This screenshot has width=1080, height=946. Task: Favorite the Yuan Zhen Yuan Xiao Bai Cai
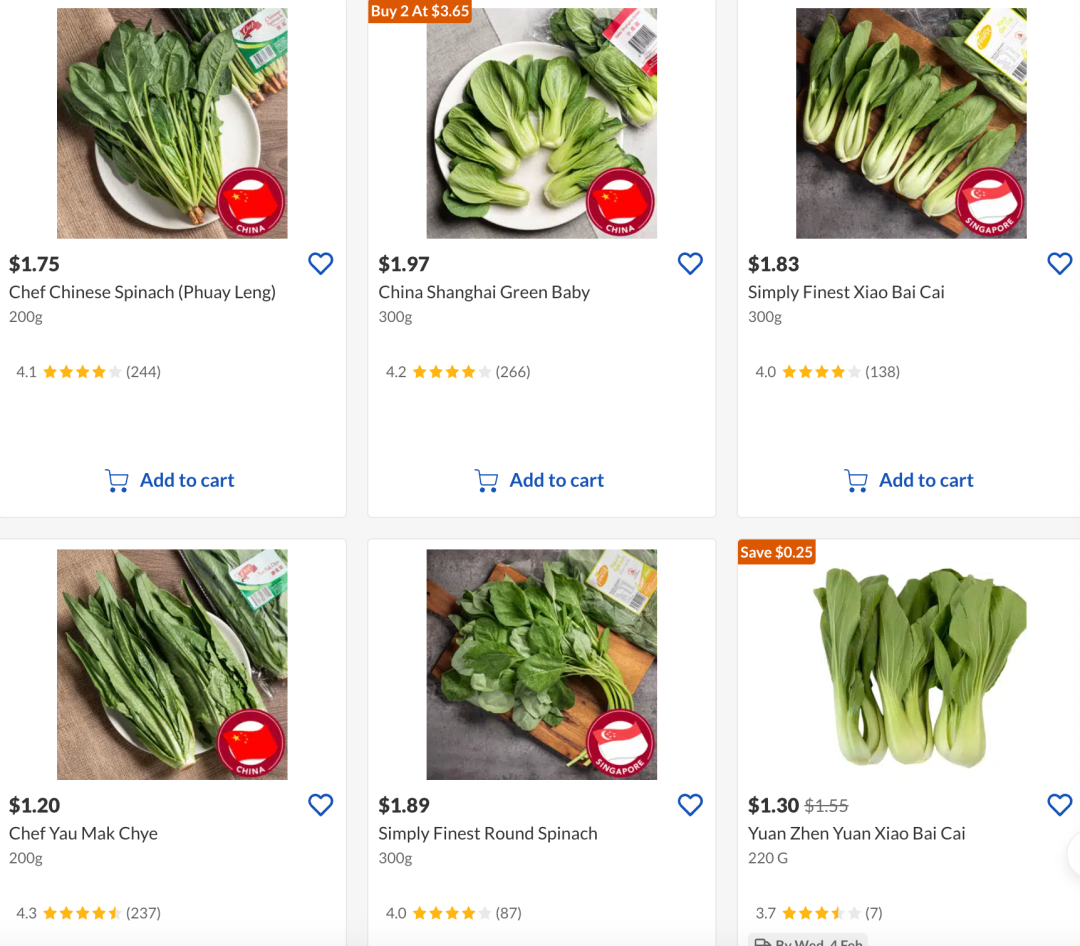(x=1059, y=805)
